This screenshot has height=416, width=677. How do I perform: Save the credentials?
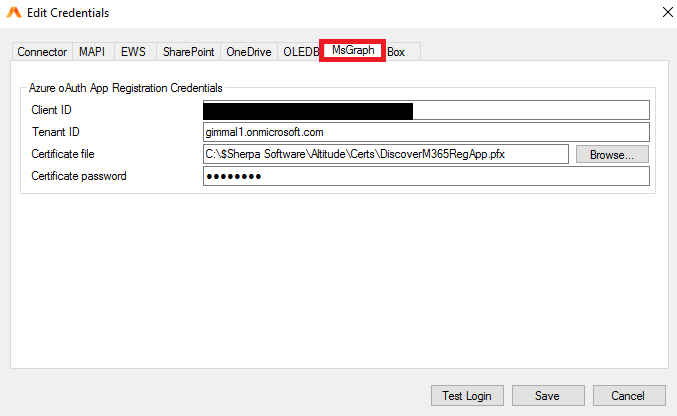coord(546,396)
